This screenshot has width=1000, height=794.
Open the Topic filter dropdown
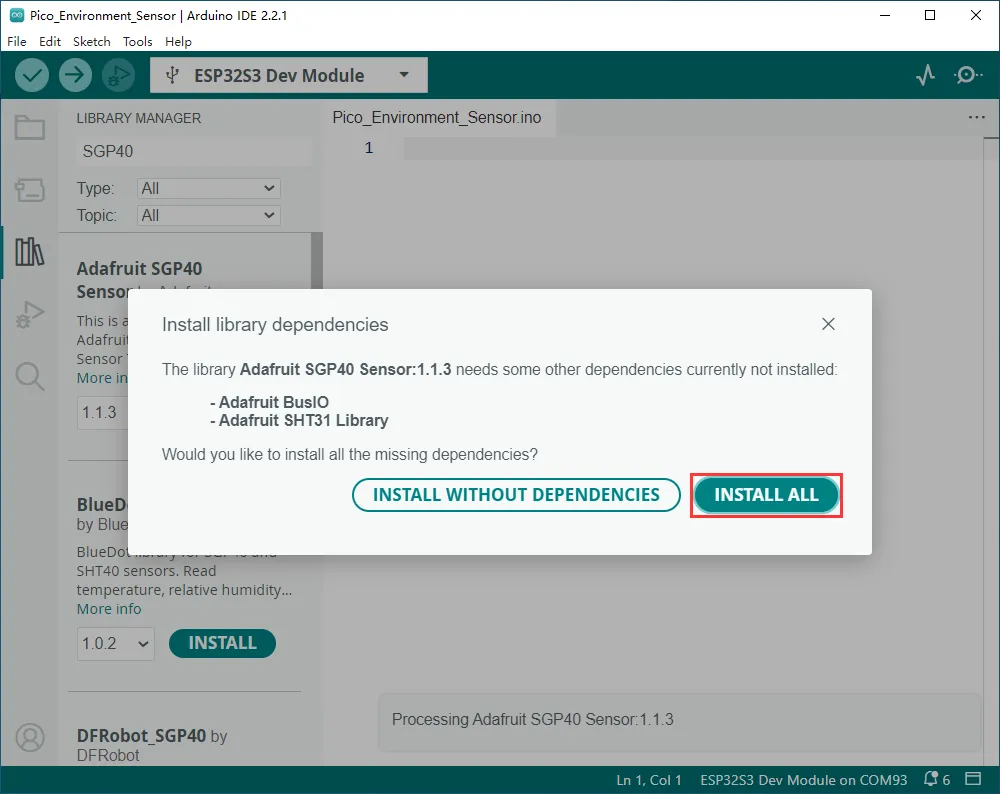(209, 216)
